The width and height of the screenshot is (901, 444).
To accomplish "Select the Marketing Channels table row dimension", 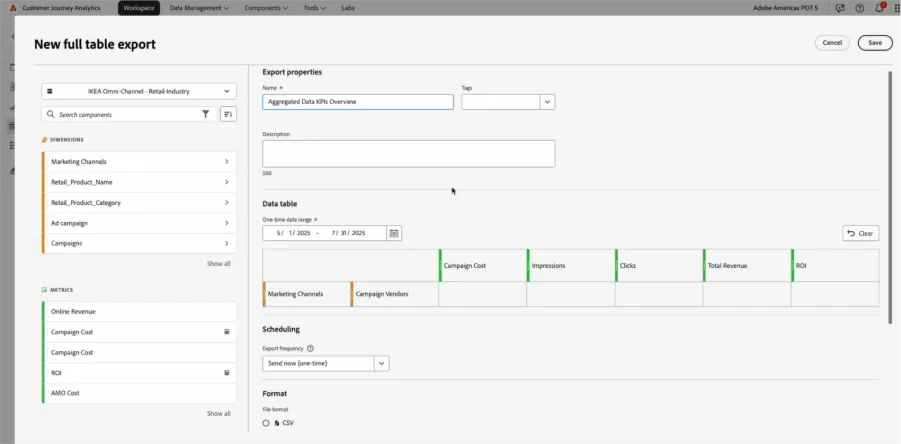I will 306,294.
